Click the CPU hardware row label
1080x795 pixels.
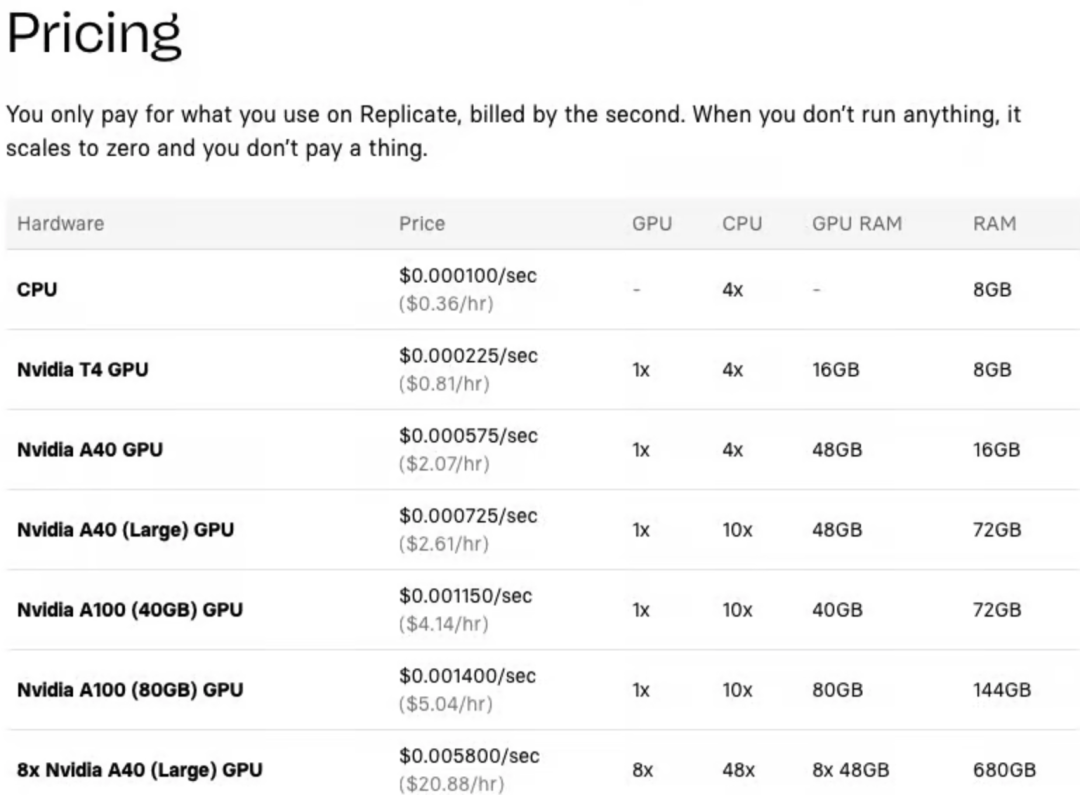37,290
